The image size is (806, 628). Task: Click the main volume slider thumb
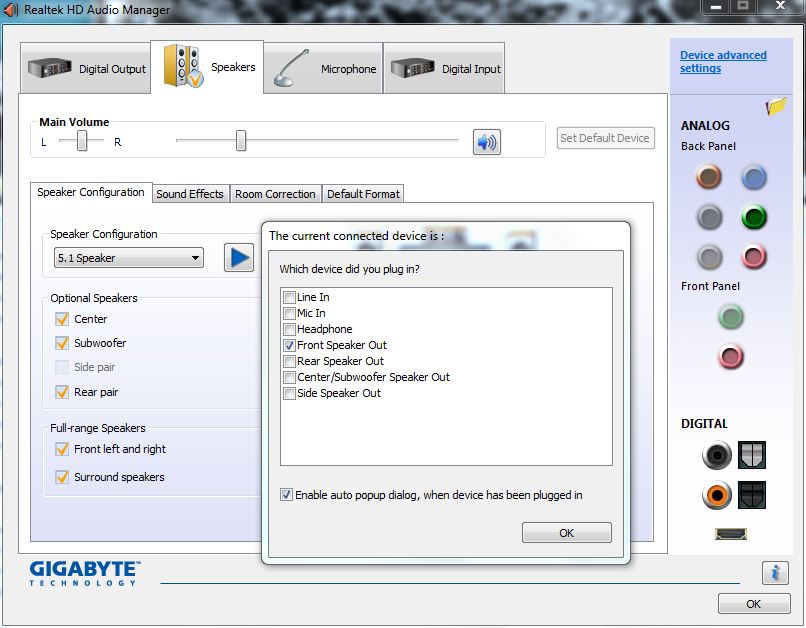point(241,141)
